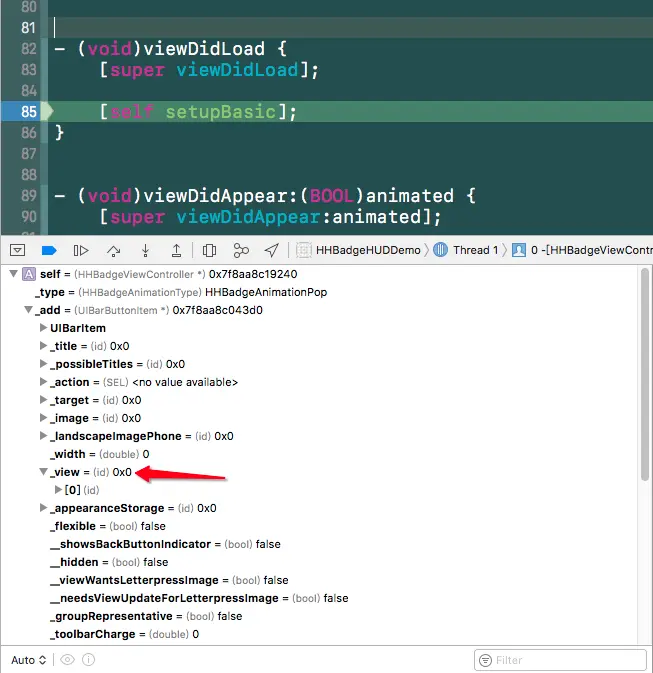Open the Simulate Location menu
The width and height of the screenshot is (653, 673).
tap(272, 250)
